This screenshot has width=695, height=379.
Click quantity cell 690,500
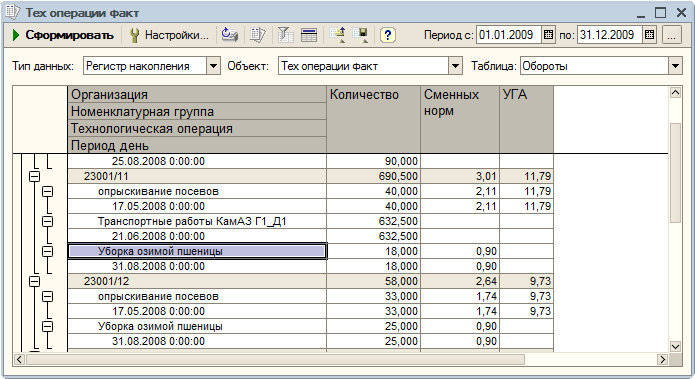[373, 176]
